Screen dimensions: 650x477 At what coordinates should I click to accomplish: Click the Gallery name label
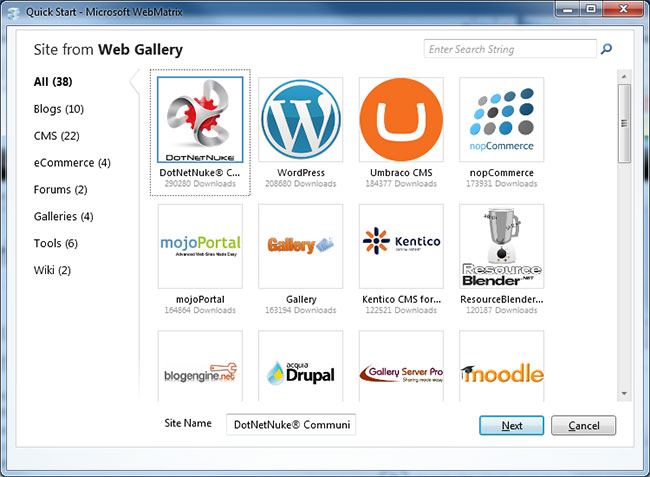tap(301, 299)
